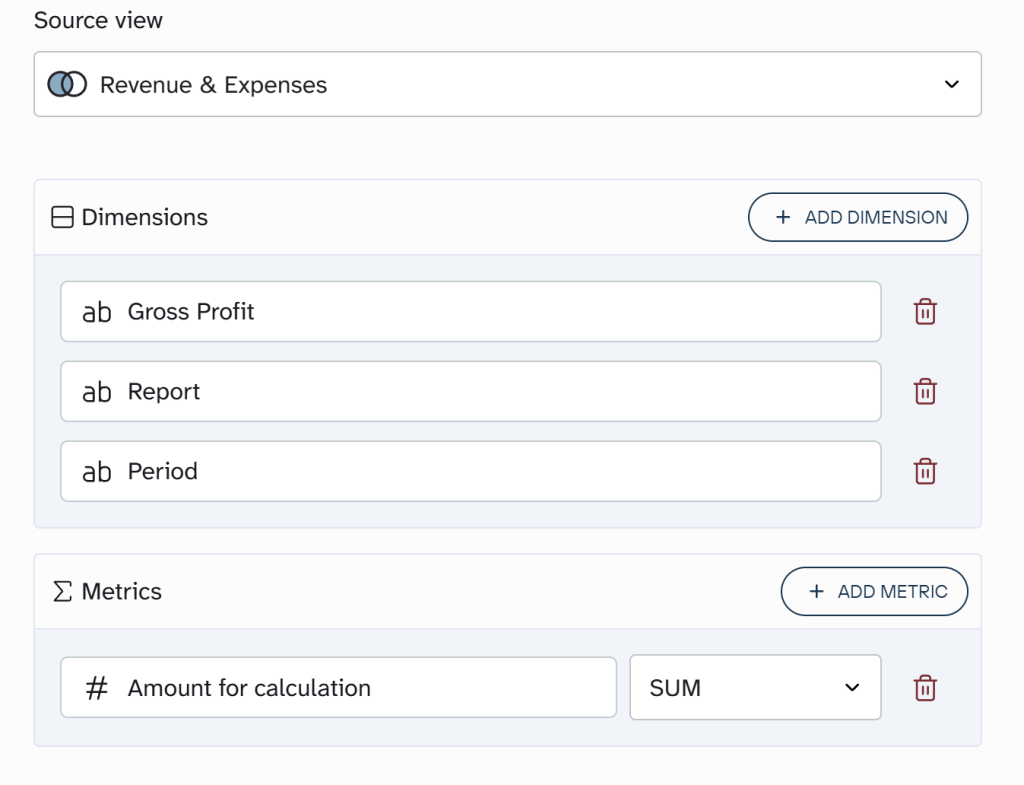The height and width of the screenshot is (785, 1024).
Task: Open the SUM aggregation dropdown
Action: (754, 687)
